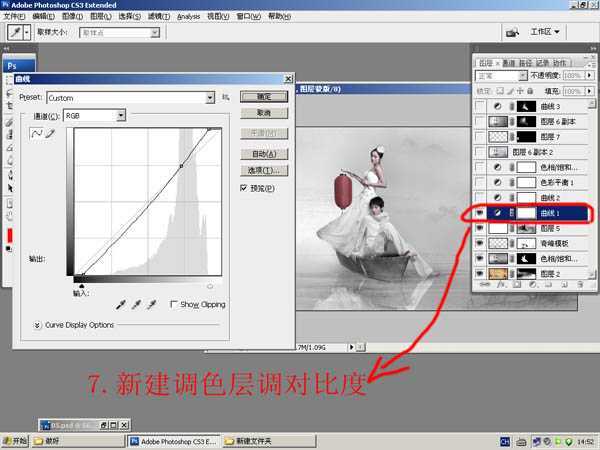Click 取消 to cancel curves
Image resolution: width=600 pixels, height=450 pixels.
click(x=264, y=113)
